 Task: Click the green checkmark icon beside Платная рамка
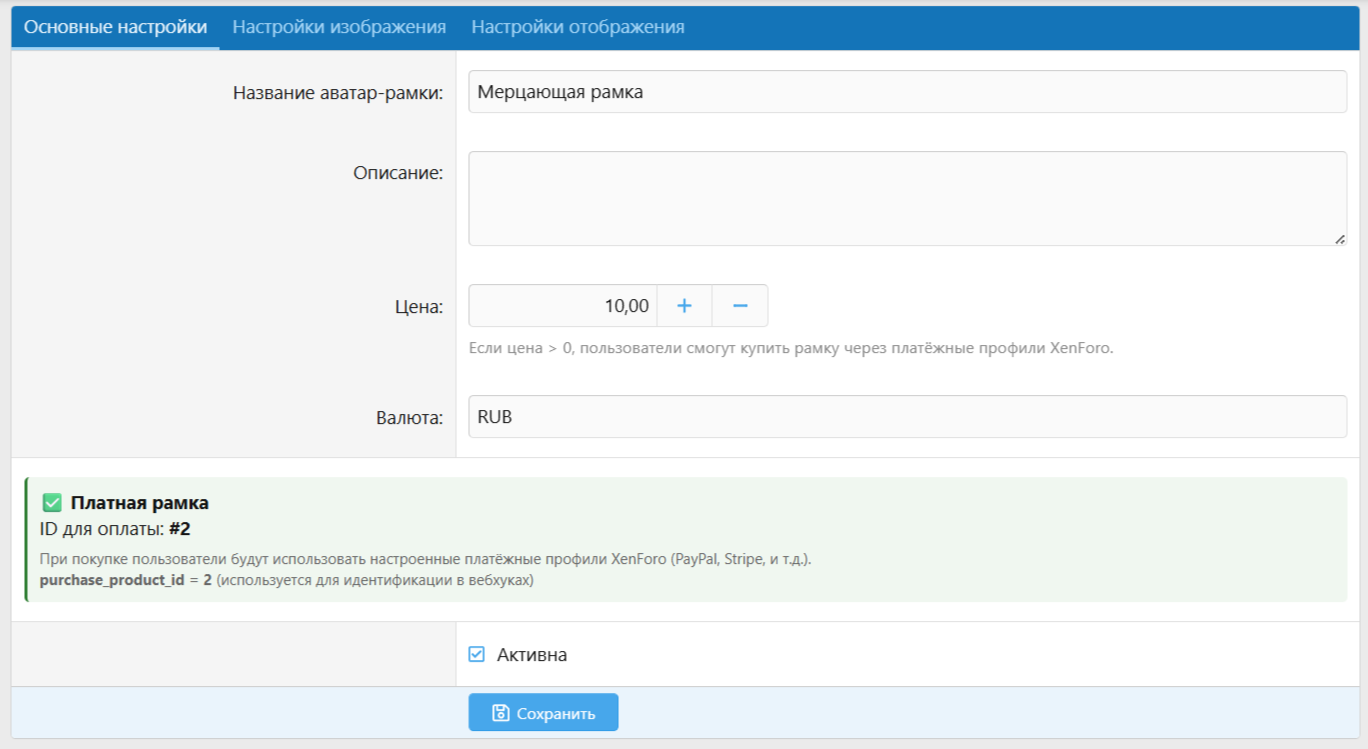tap(52, 503)
